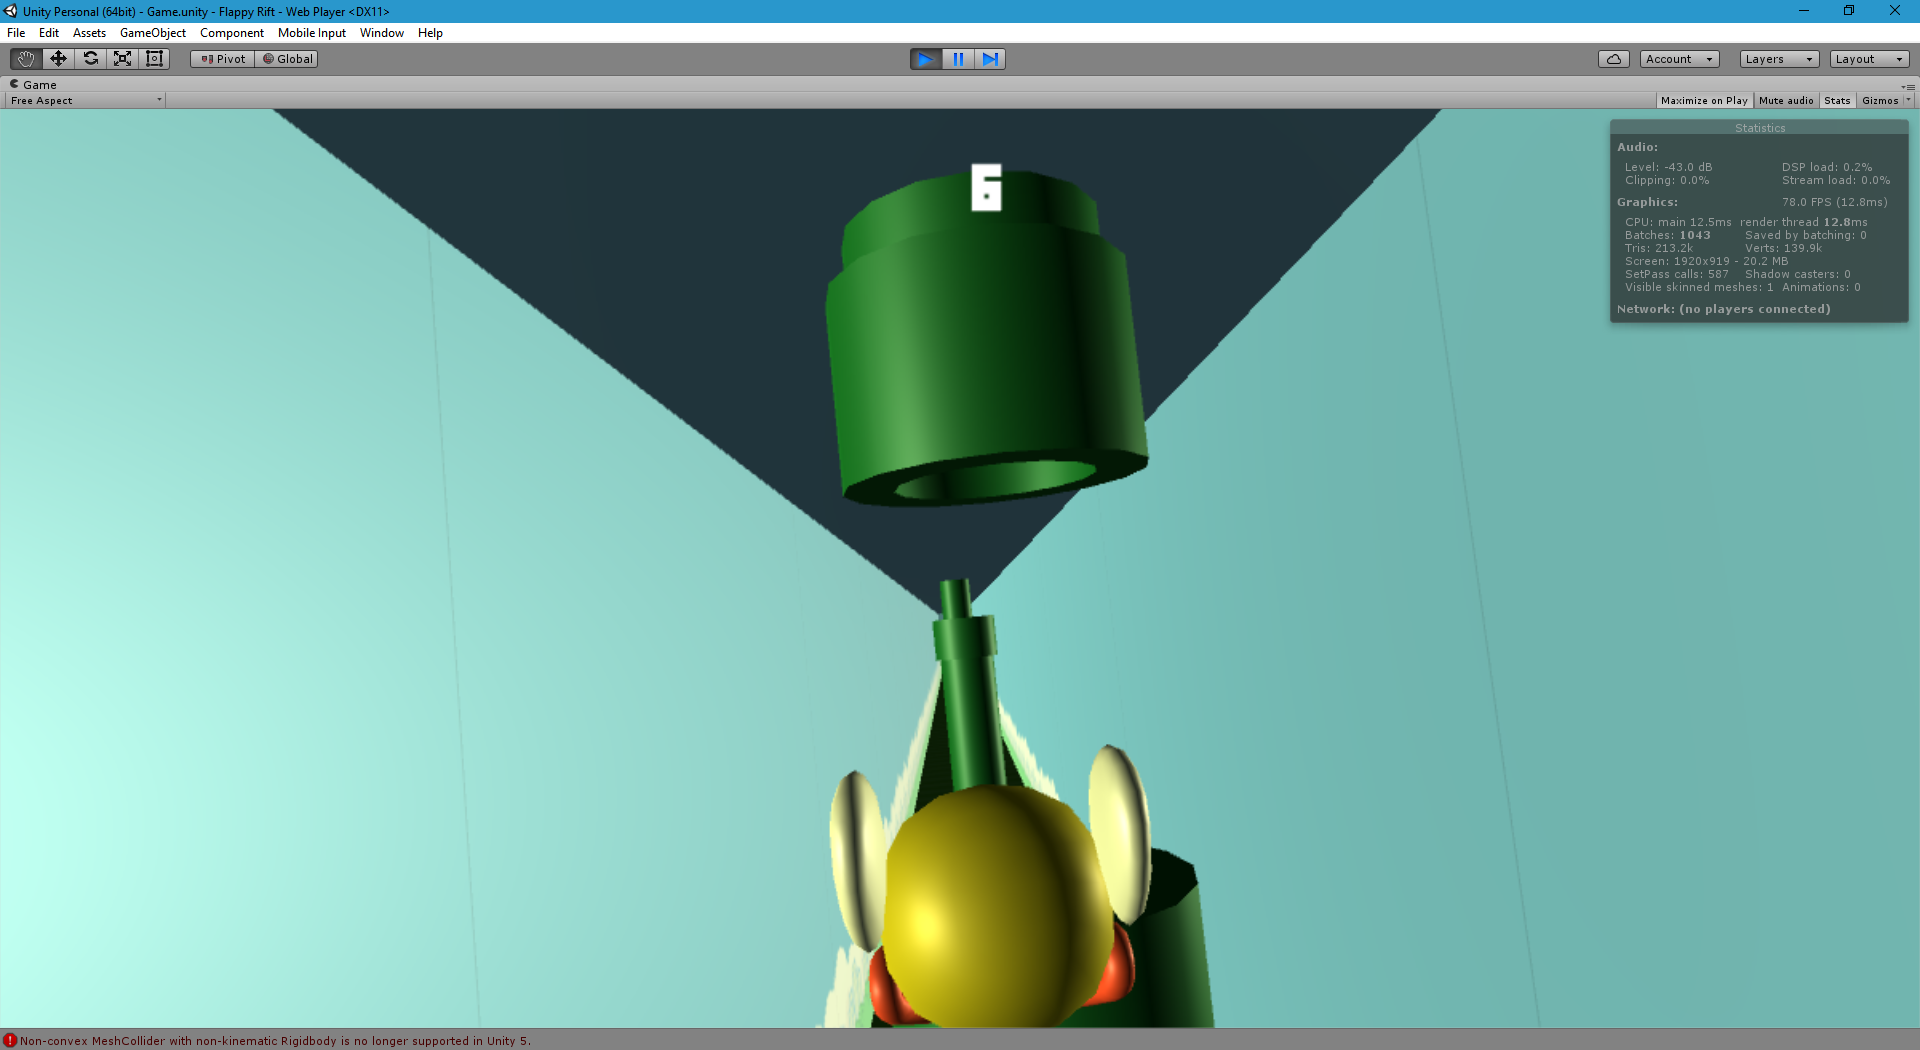1920x1050 pixels.
Task: Click the 'Shadow casters: 0' statistic
Action: [x=1798, y=274]
